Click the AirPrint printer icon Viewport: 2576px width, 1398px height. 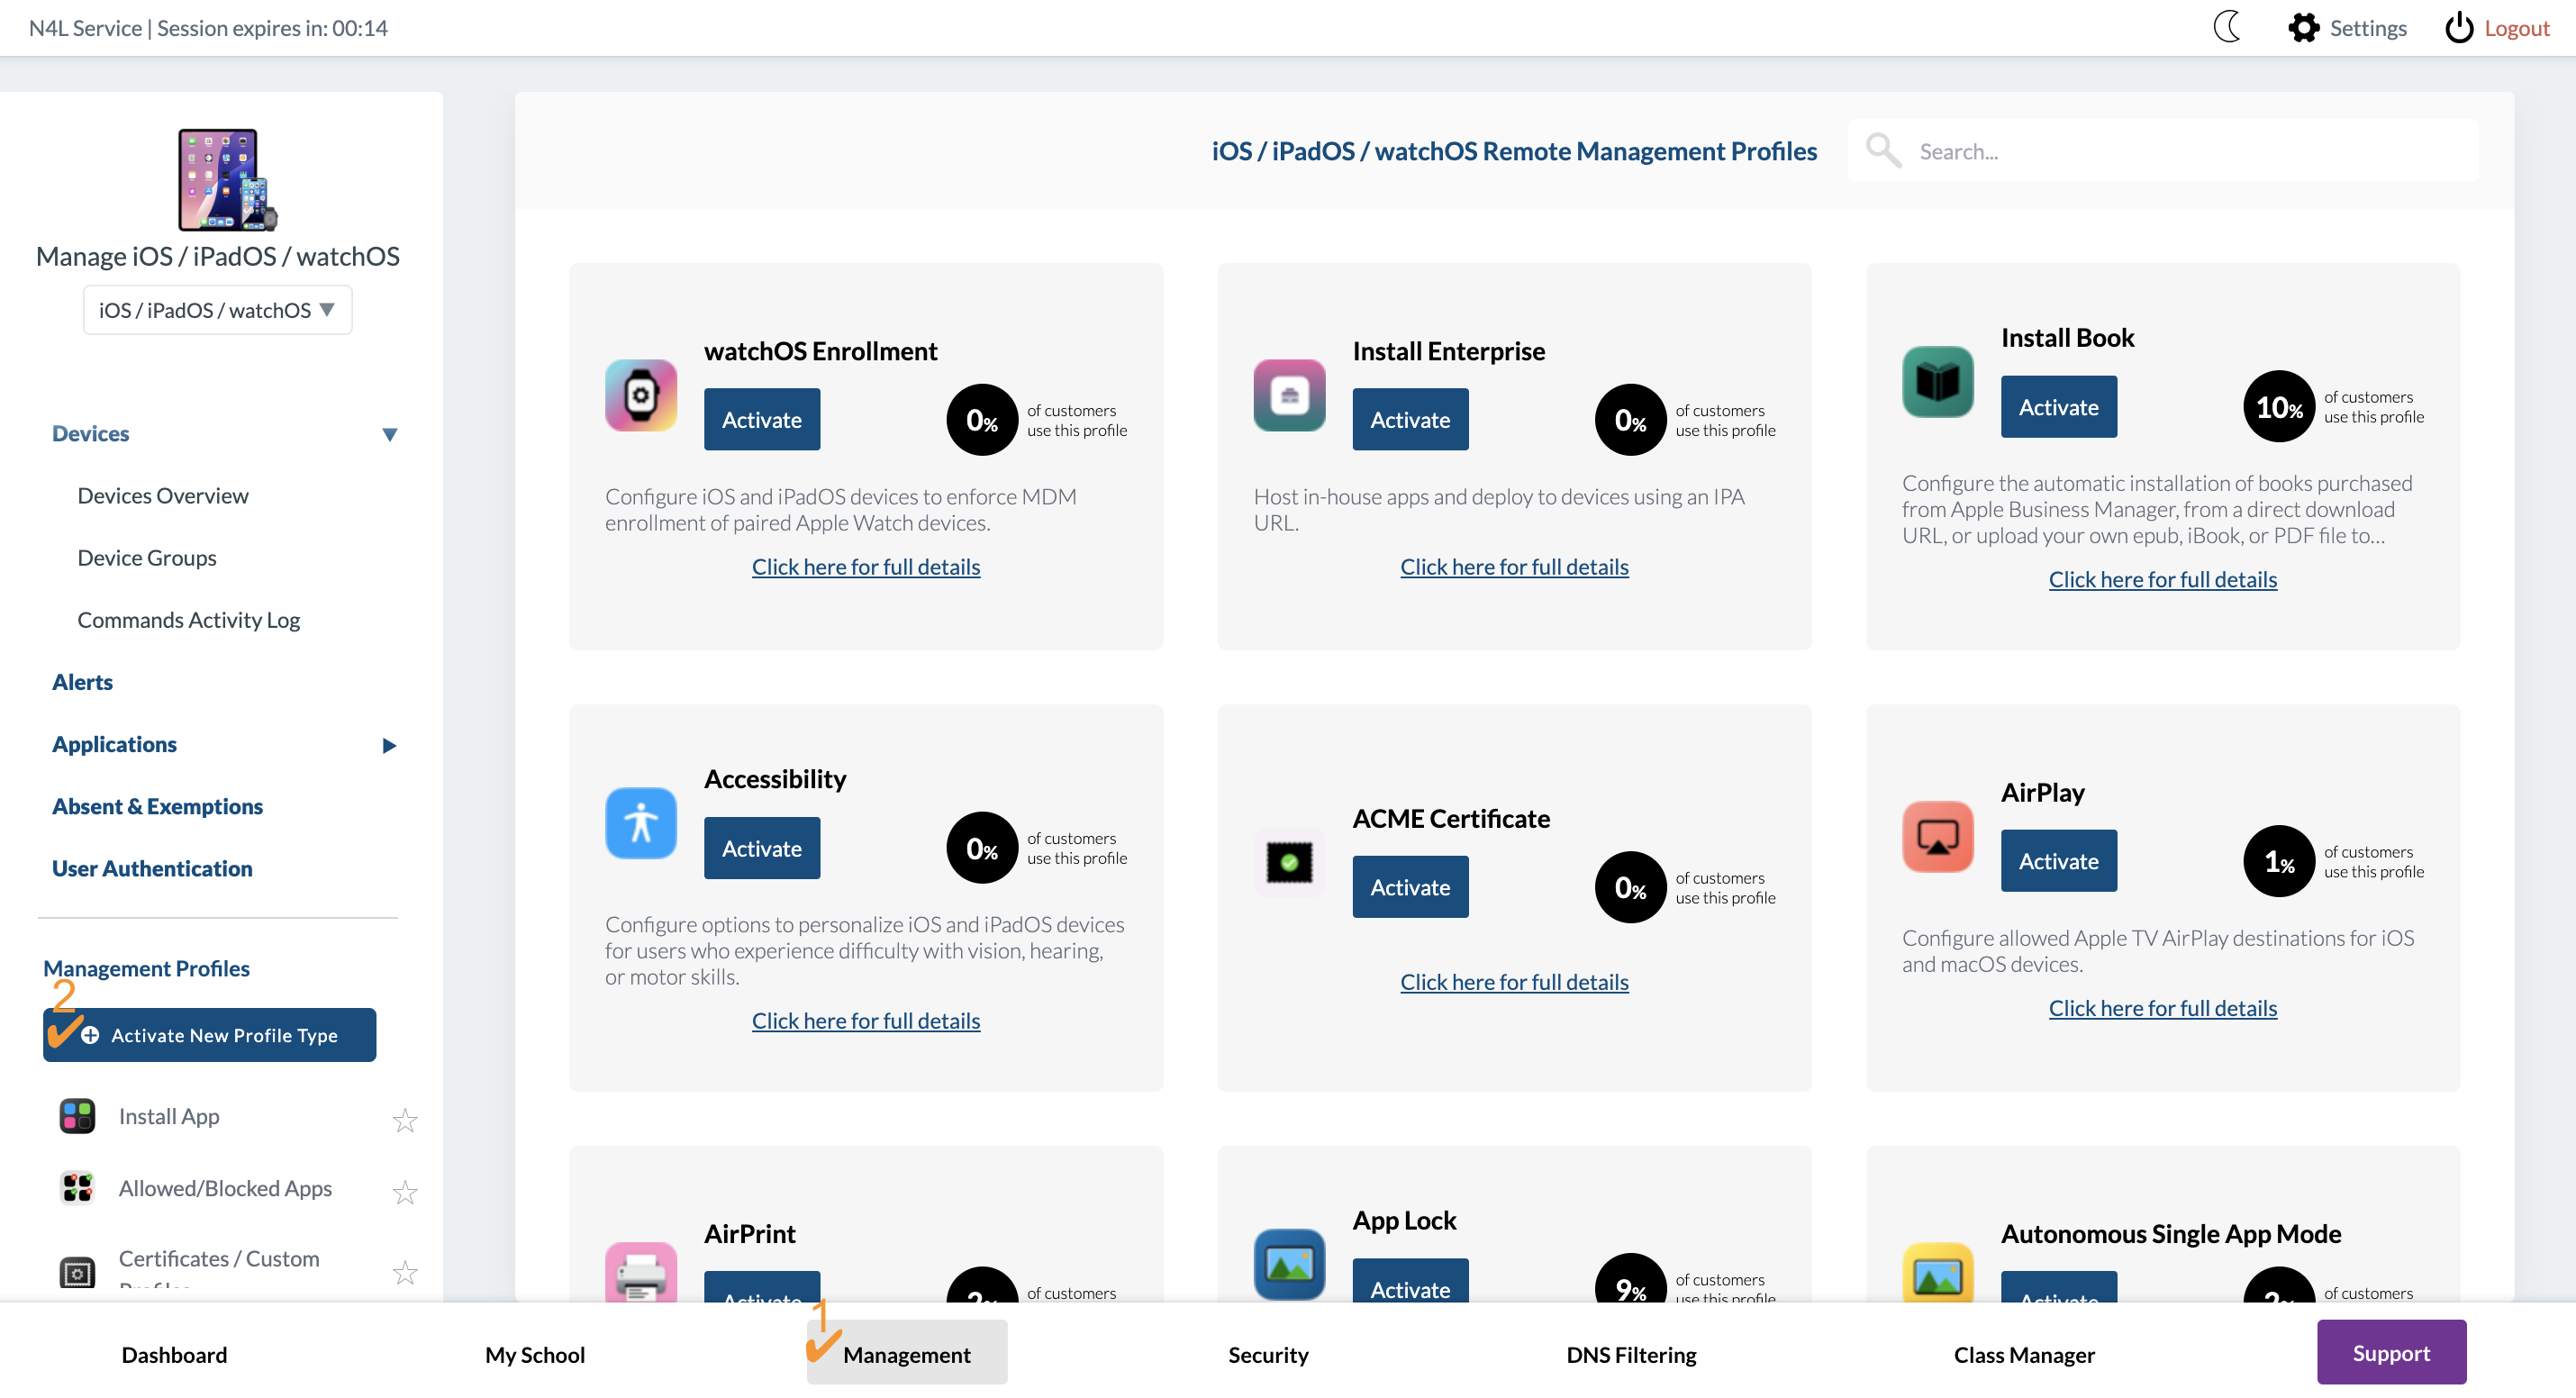pyautogui.click(x=640, y=1270)
